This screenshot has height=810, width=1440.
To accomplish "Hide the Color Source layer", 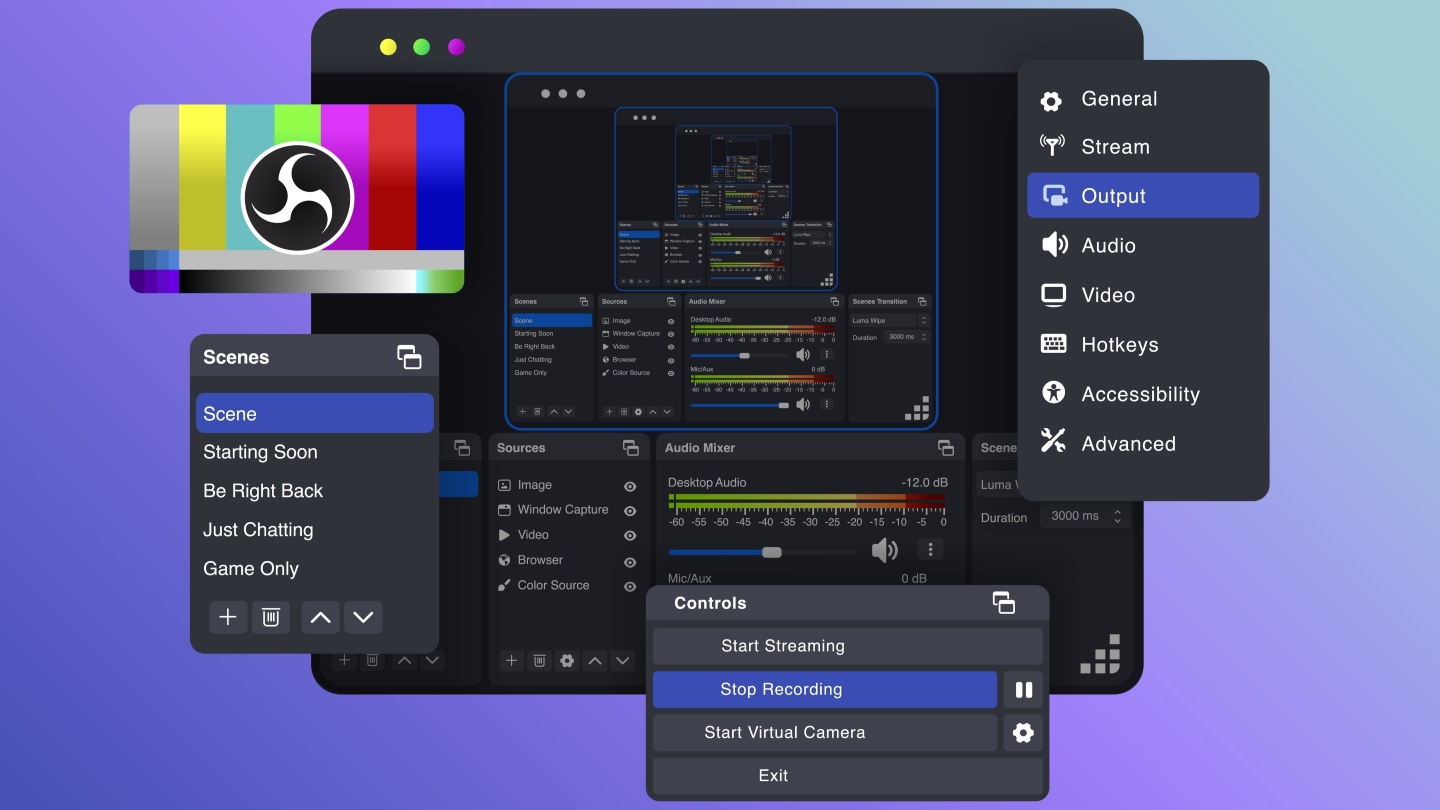I will (629, 585).
